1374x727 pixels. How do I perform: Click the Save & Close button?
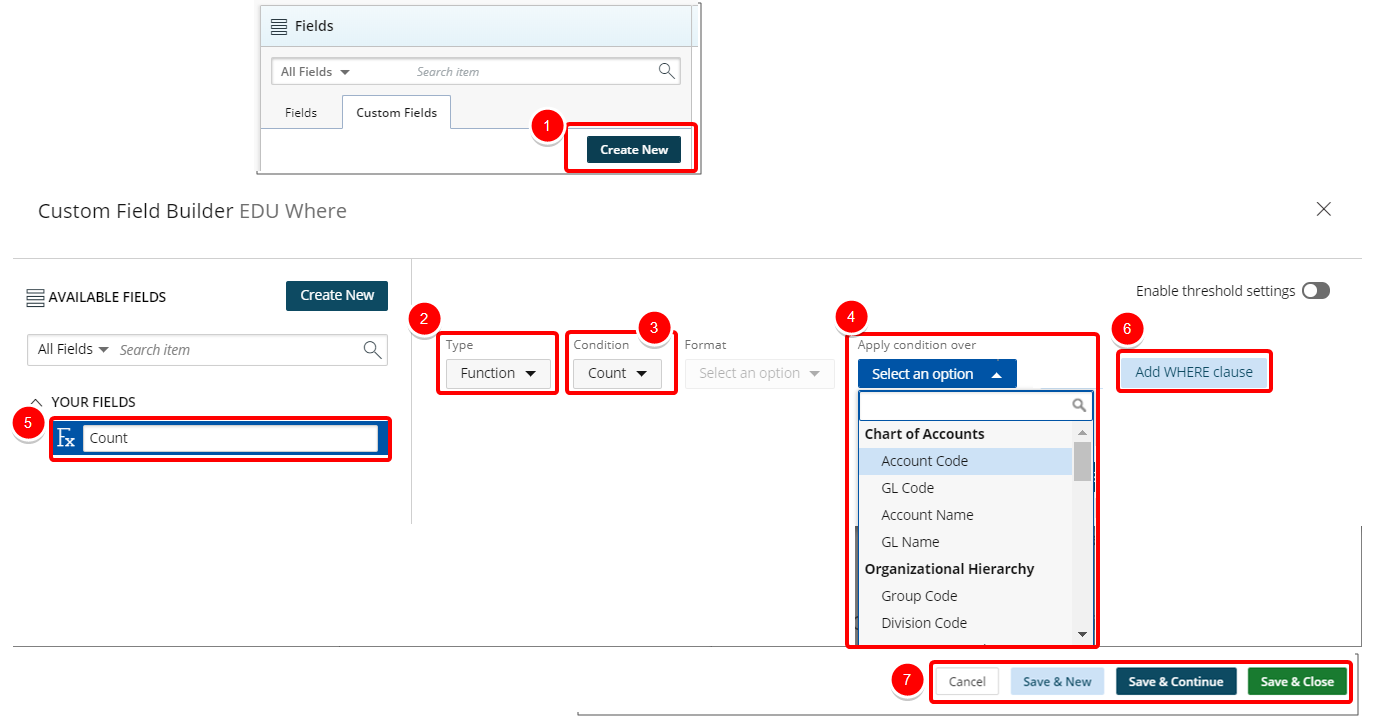pos(1297,682)
